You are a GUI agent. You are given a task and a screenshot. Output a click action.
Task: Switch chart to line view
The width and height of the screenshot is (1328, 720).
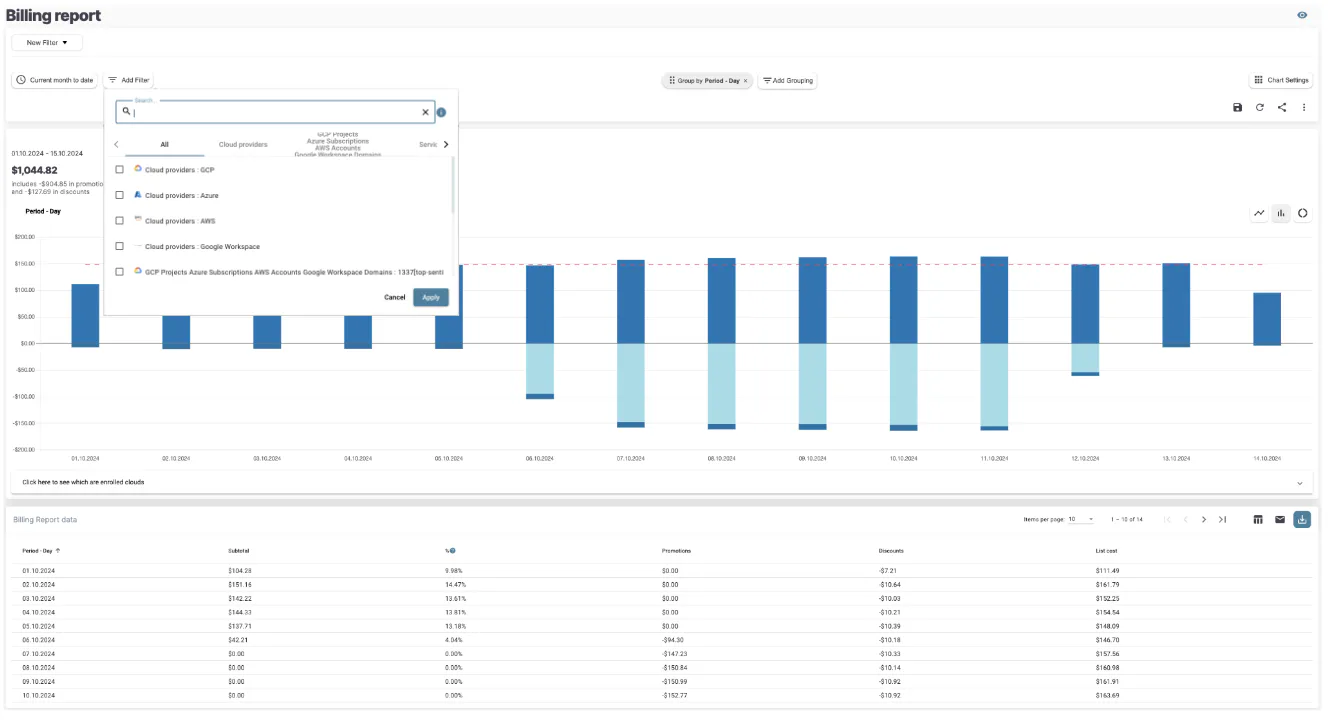(x=1259, y=213)
